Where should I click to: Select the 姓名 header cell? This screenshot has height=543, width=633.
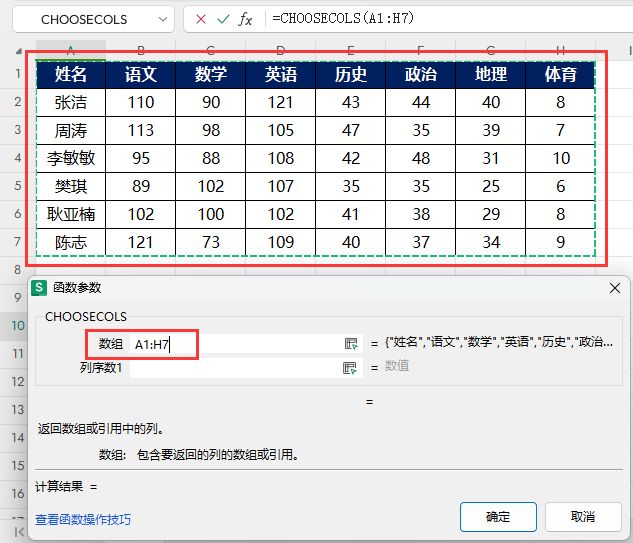coord(71,74)
